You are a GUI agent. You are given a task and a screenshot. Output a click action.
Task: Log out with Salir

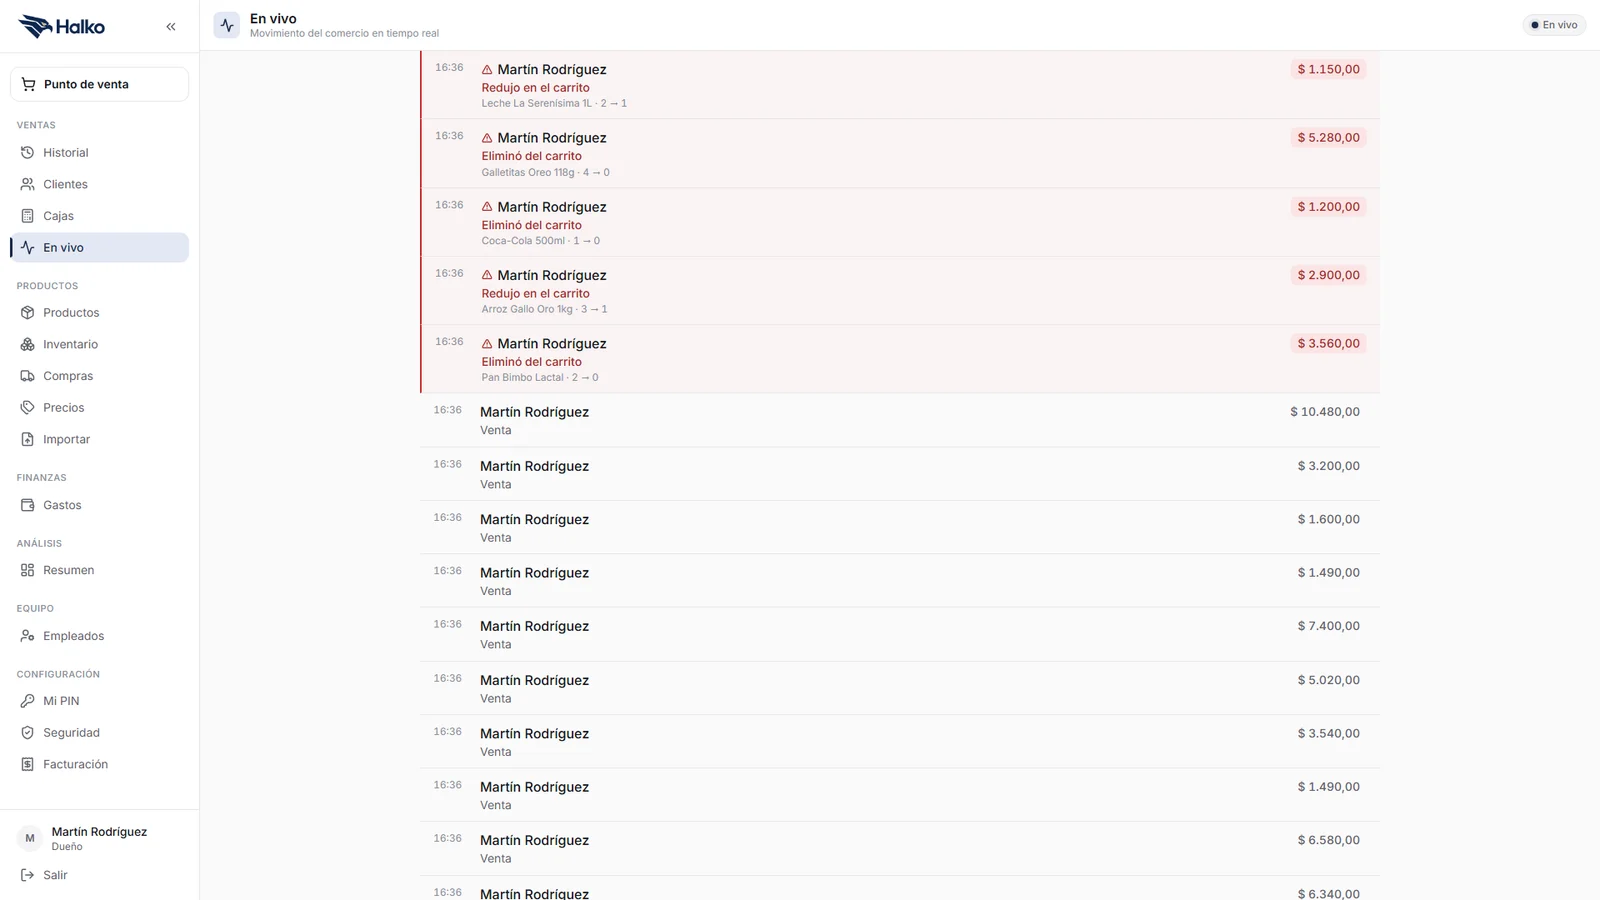99,875
